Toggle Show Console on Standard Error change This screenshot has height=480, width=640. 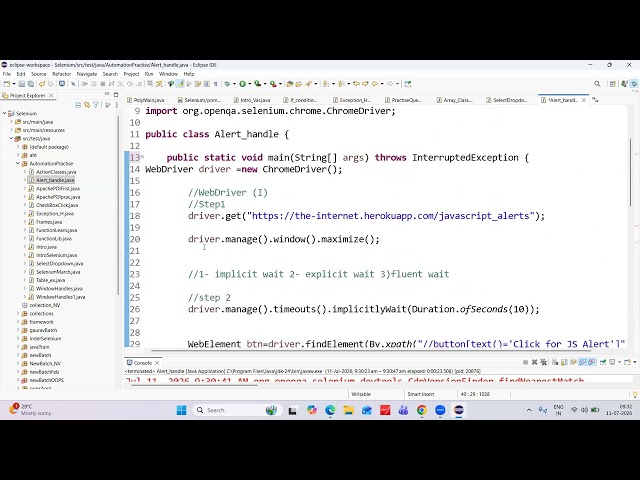point(592,362)
